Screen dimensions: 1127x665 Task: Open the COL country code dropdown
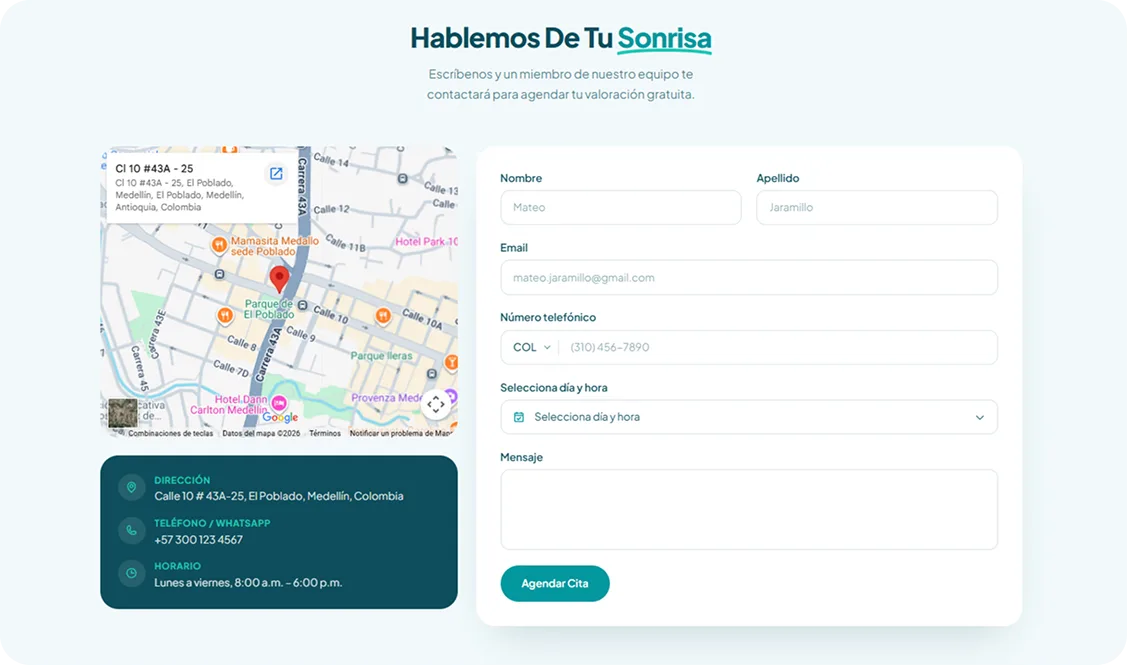point(532,347)
